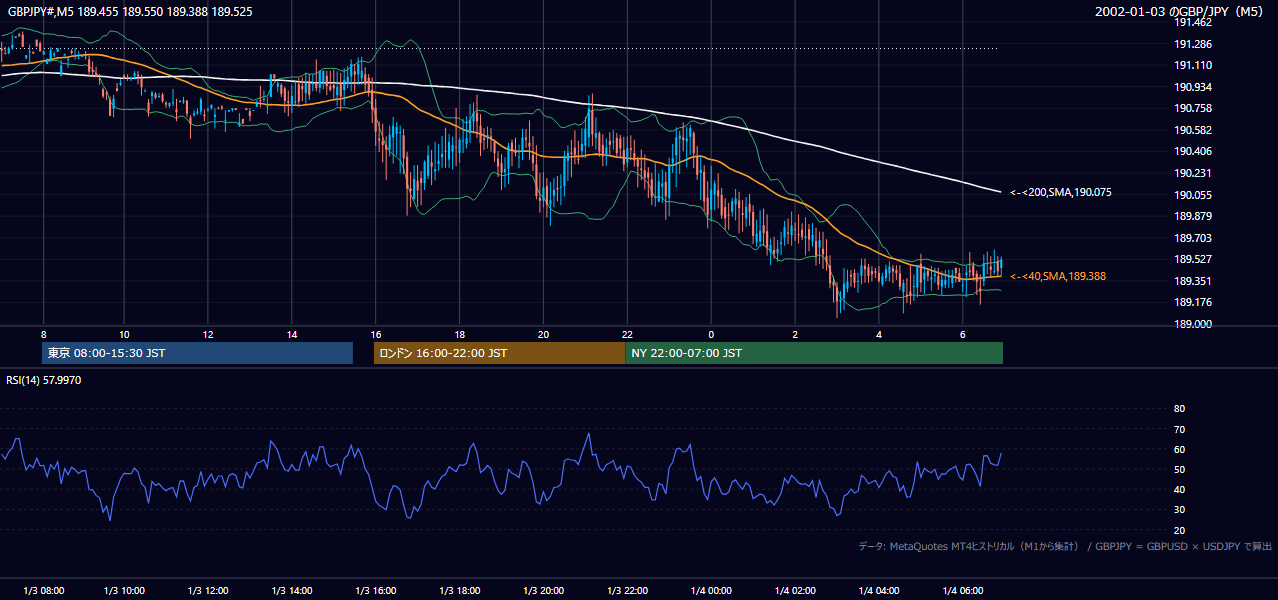This screenshot has width=1278, height=600.
Task: Click the 1/4 04:00 time label
Action: tap(879, 591)
